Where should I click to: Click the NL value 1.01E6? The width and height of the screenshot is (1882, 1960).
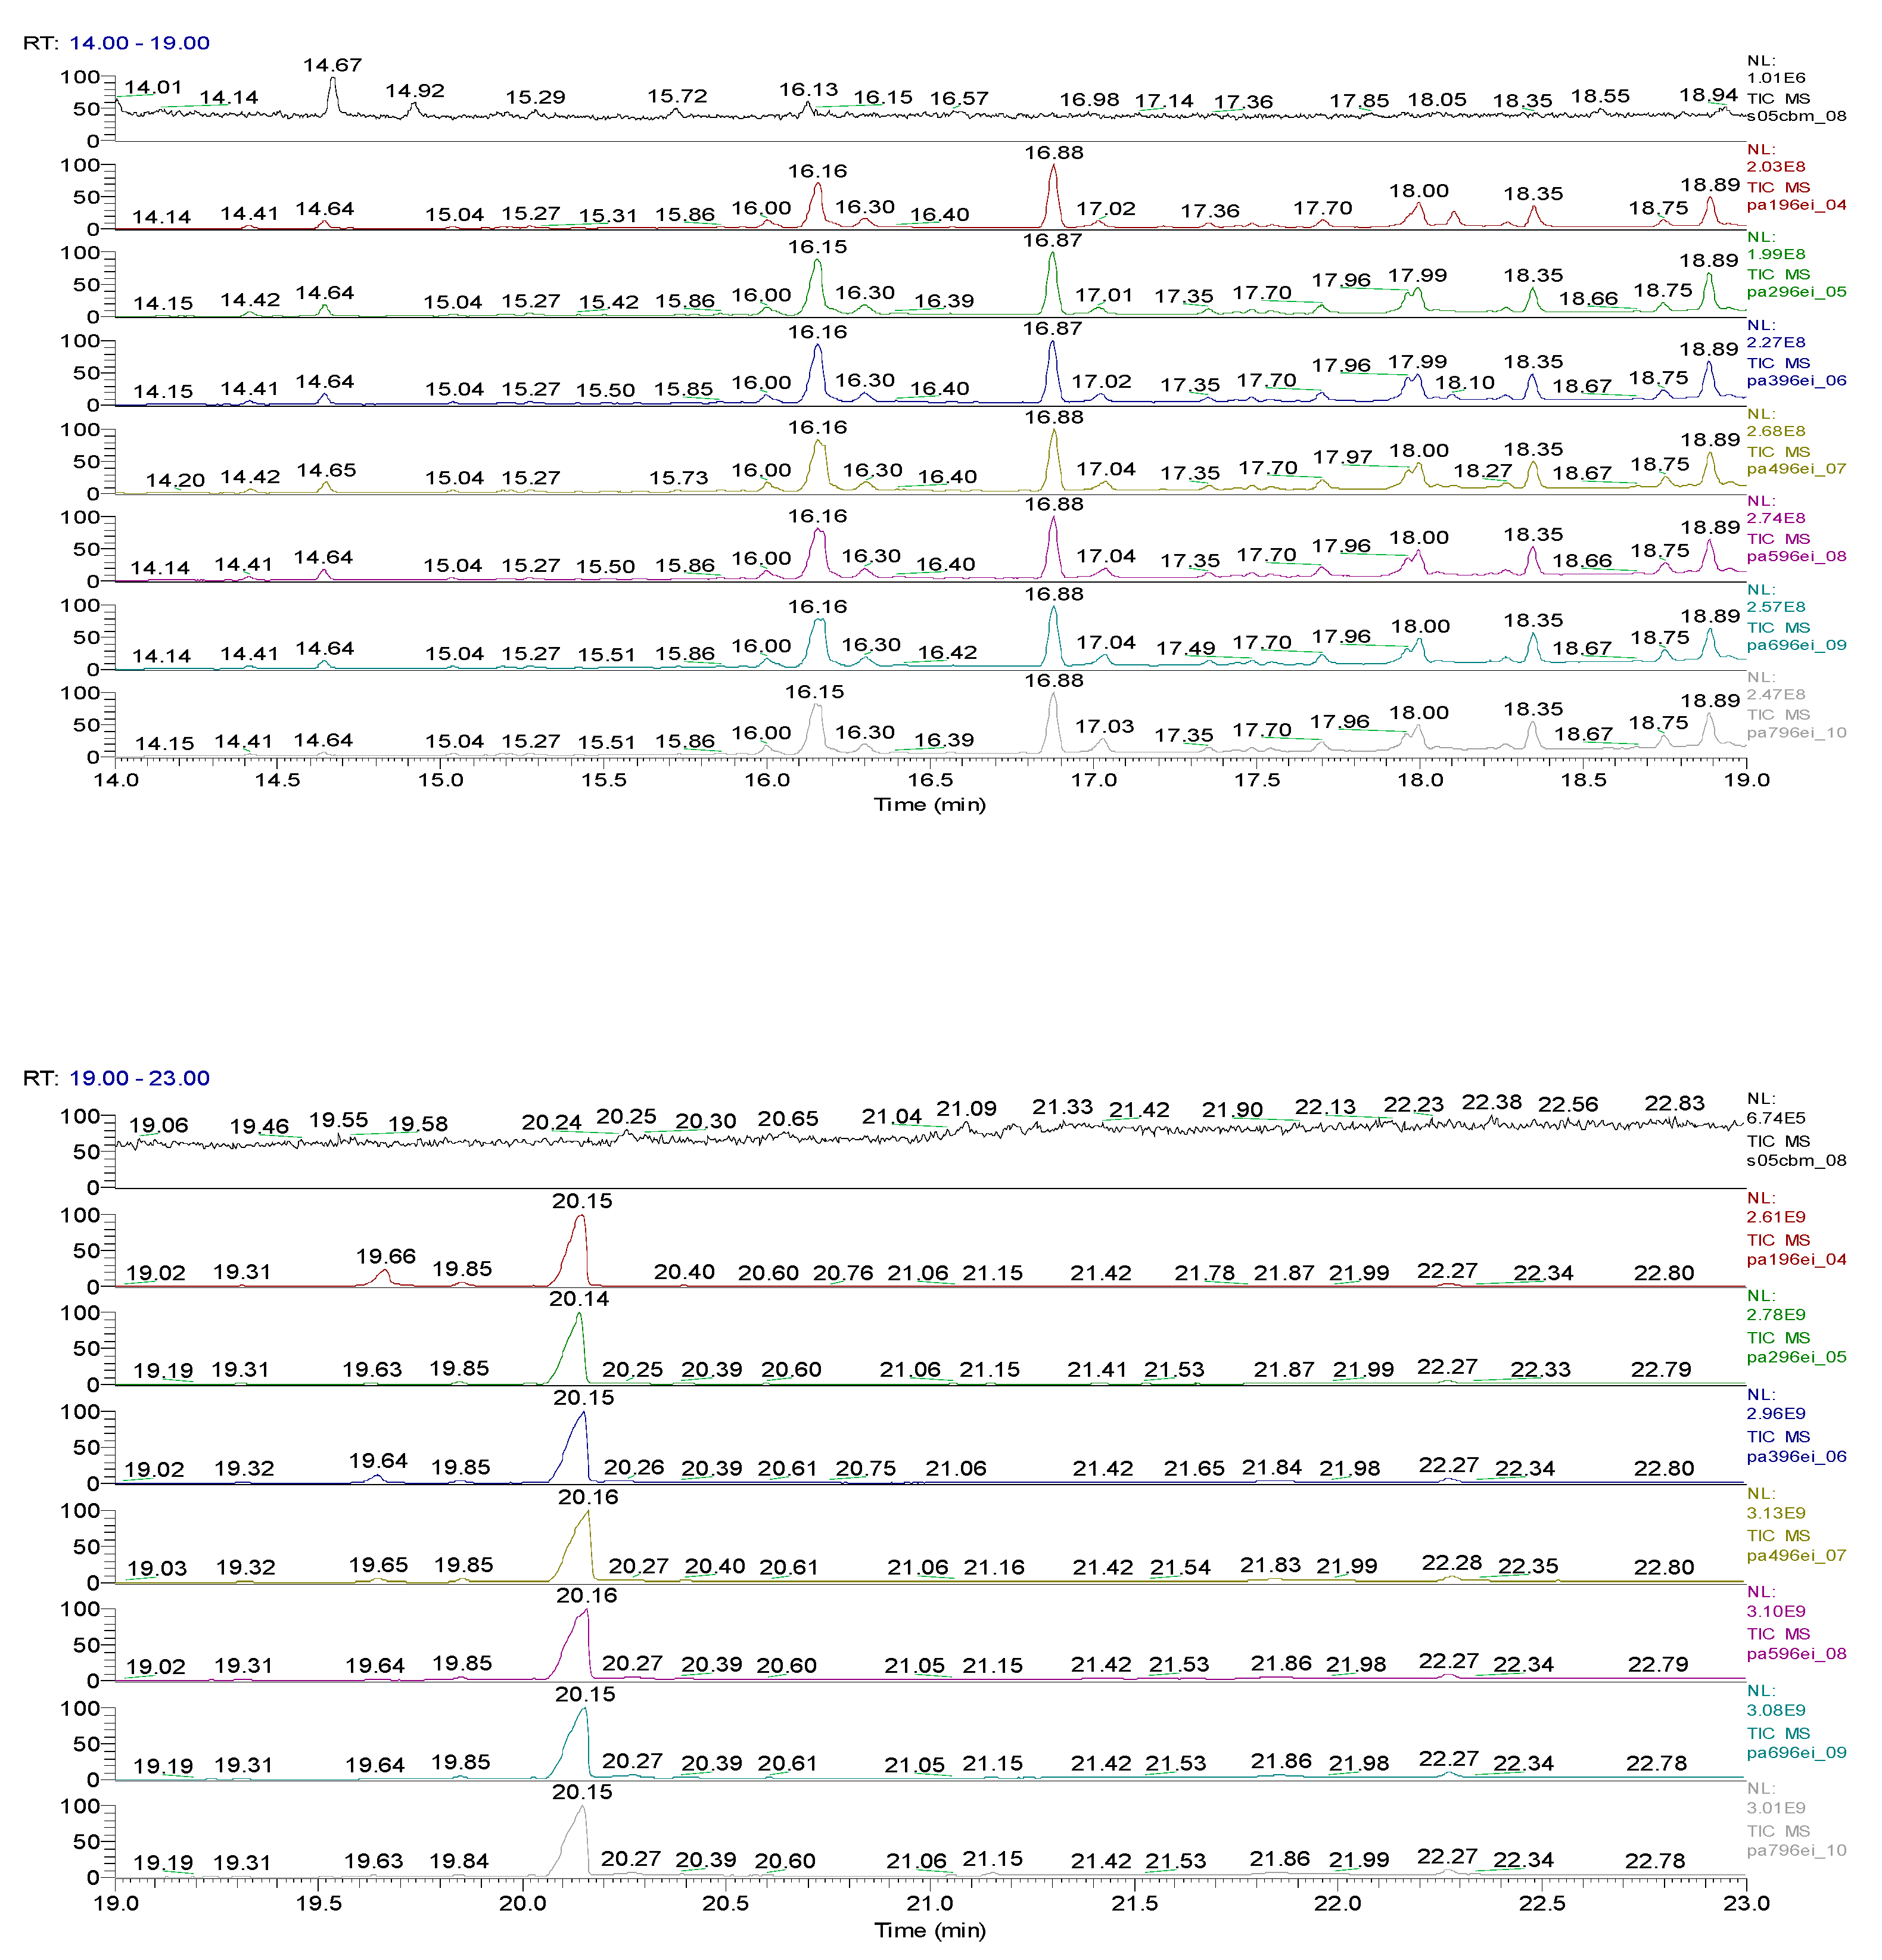(x=1776, y=78)
